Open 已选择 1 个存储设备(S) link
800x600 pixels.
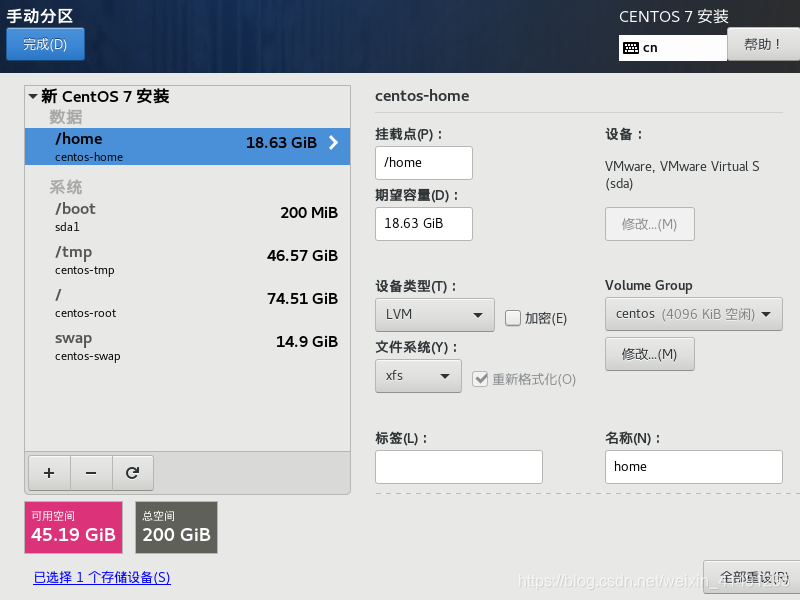pyautogui.click(x=102, y=577)
